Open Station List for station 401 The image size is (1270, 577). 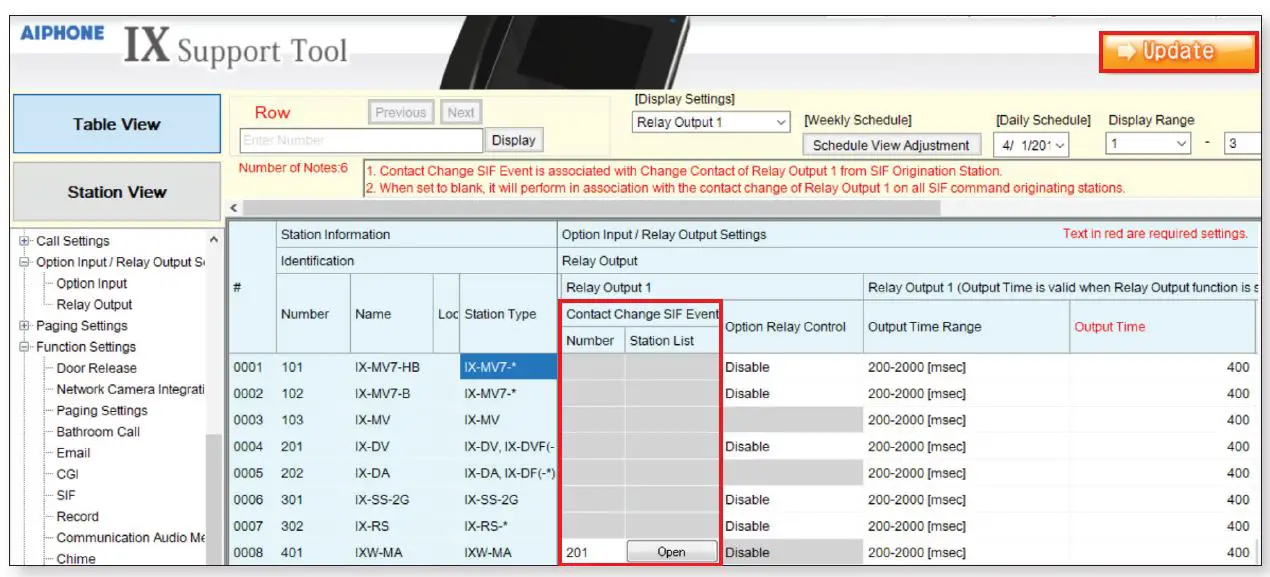coord(671,552)
